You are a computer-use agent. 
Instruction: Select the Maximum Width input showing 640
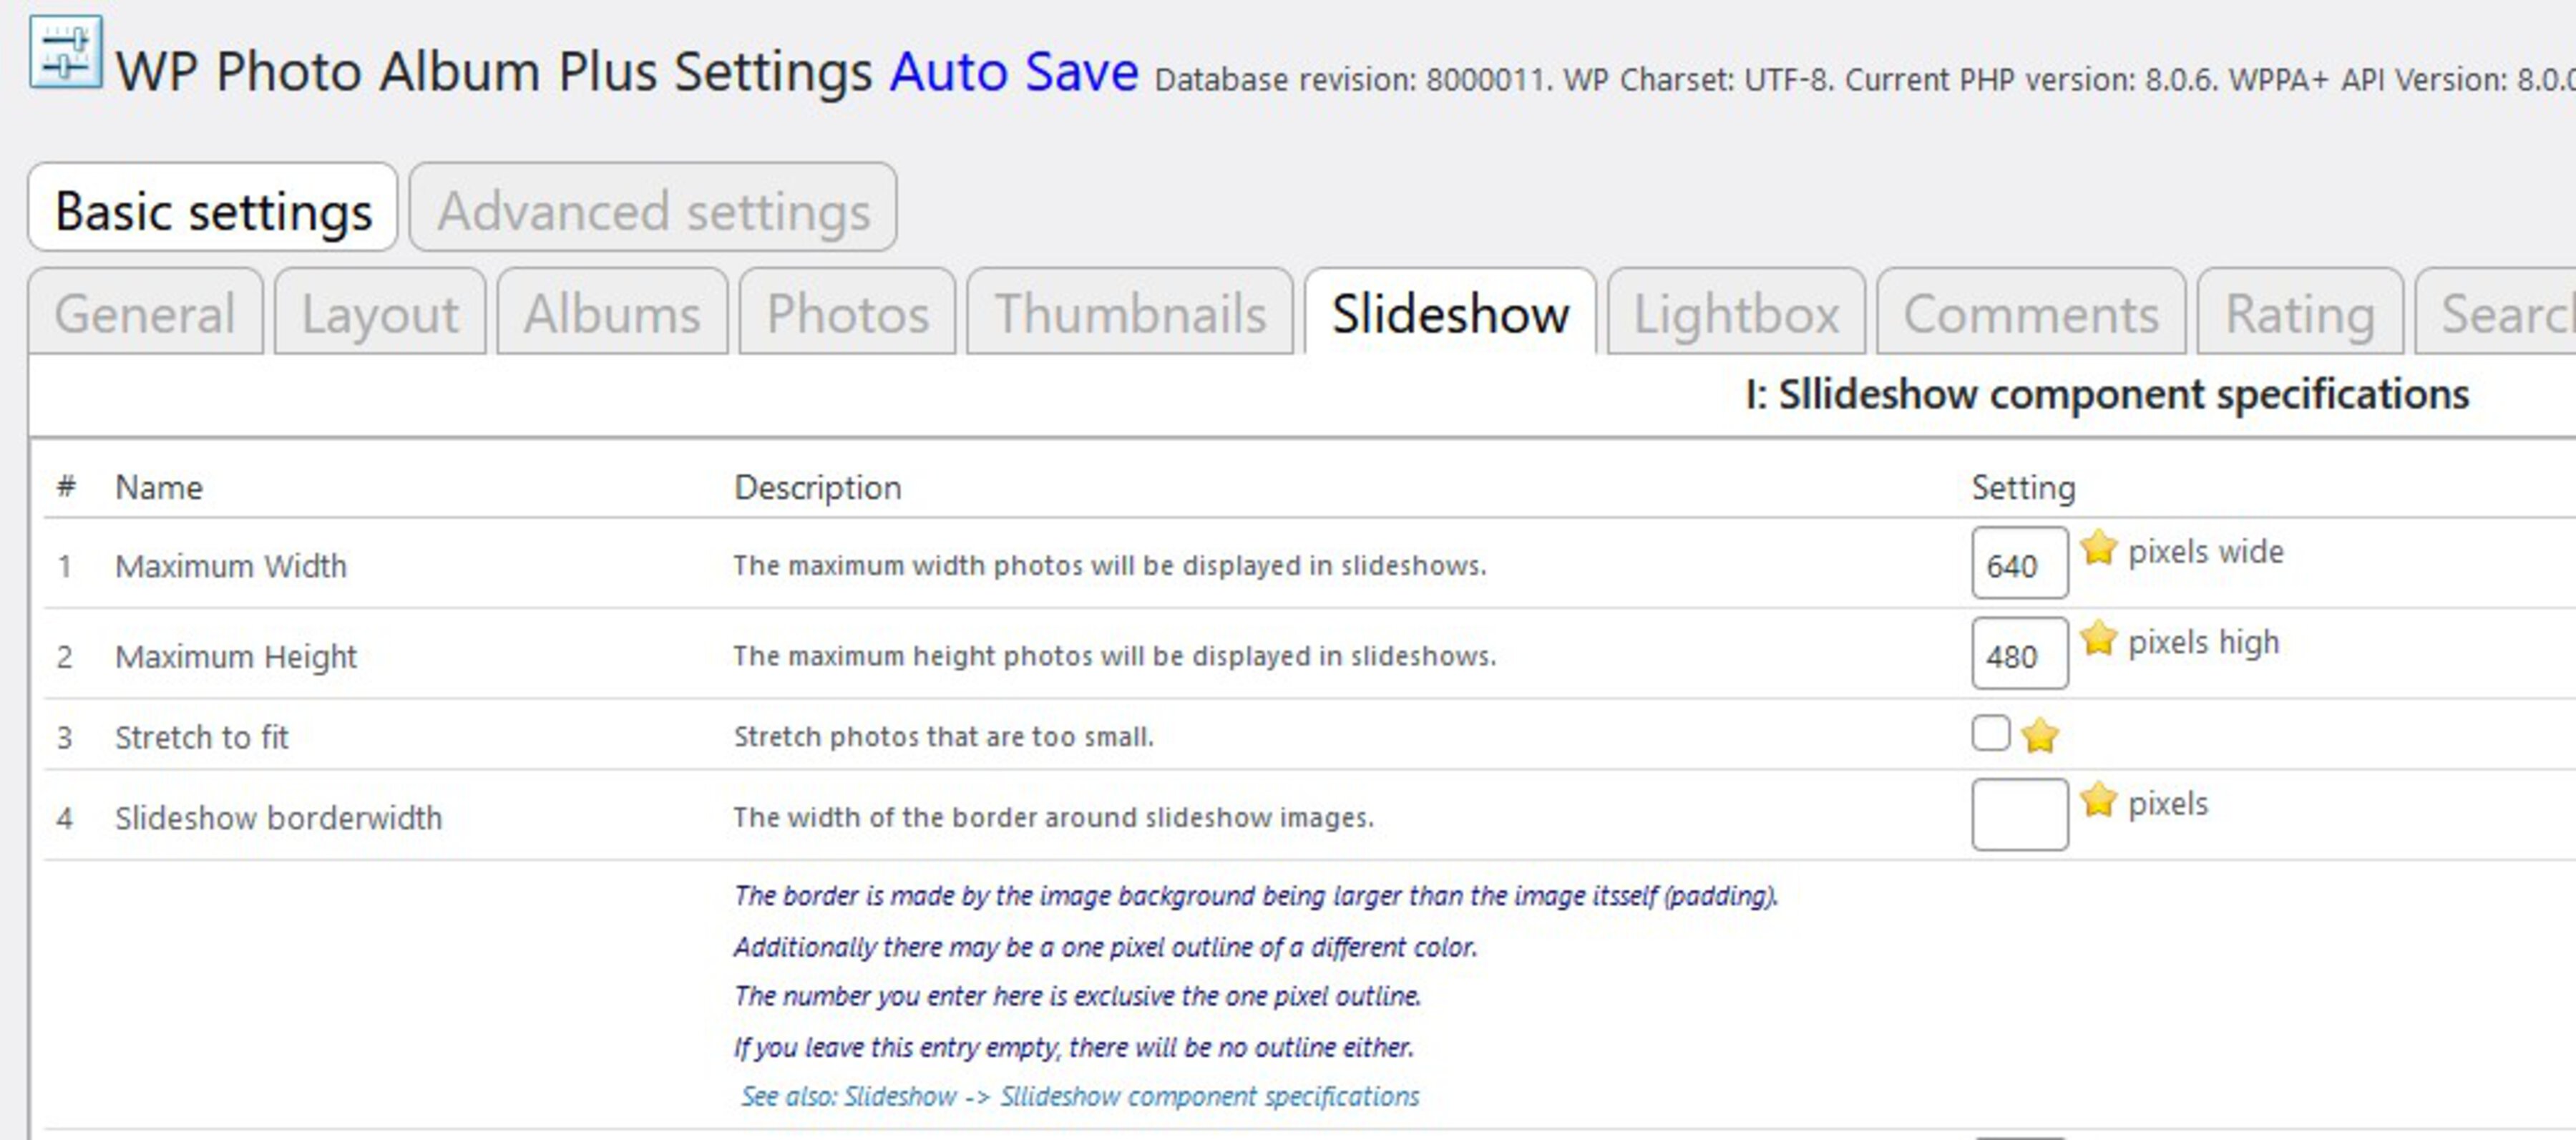point(2020,563)
